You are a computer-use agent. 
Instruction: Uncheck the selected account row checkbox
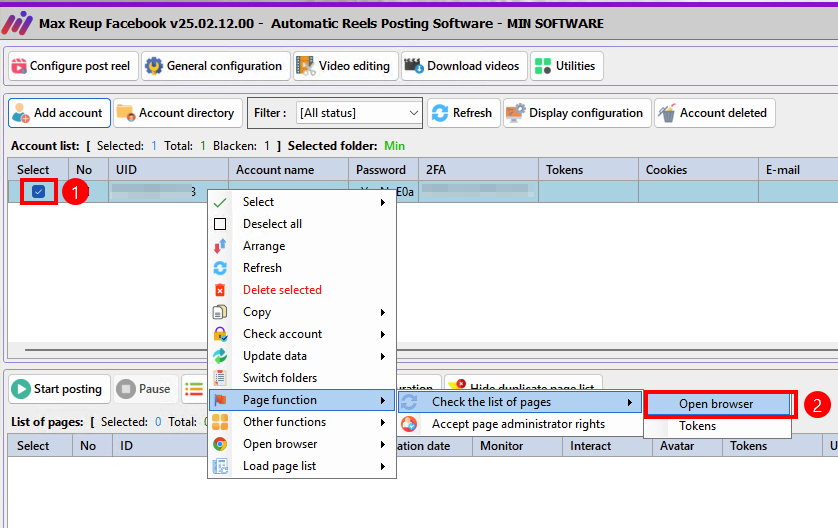(x=38, y=191)
